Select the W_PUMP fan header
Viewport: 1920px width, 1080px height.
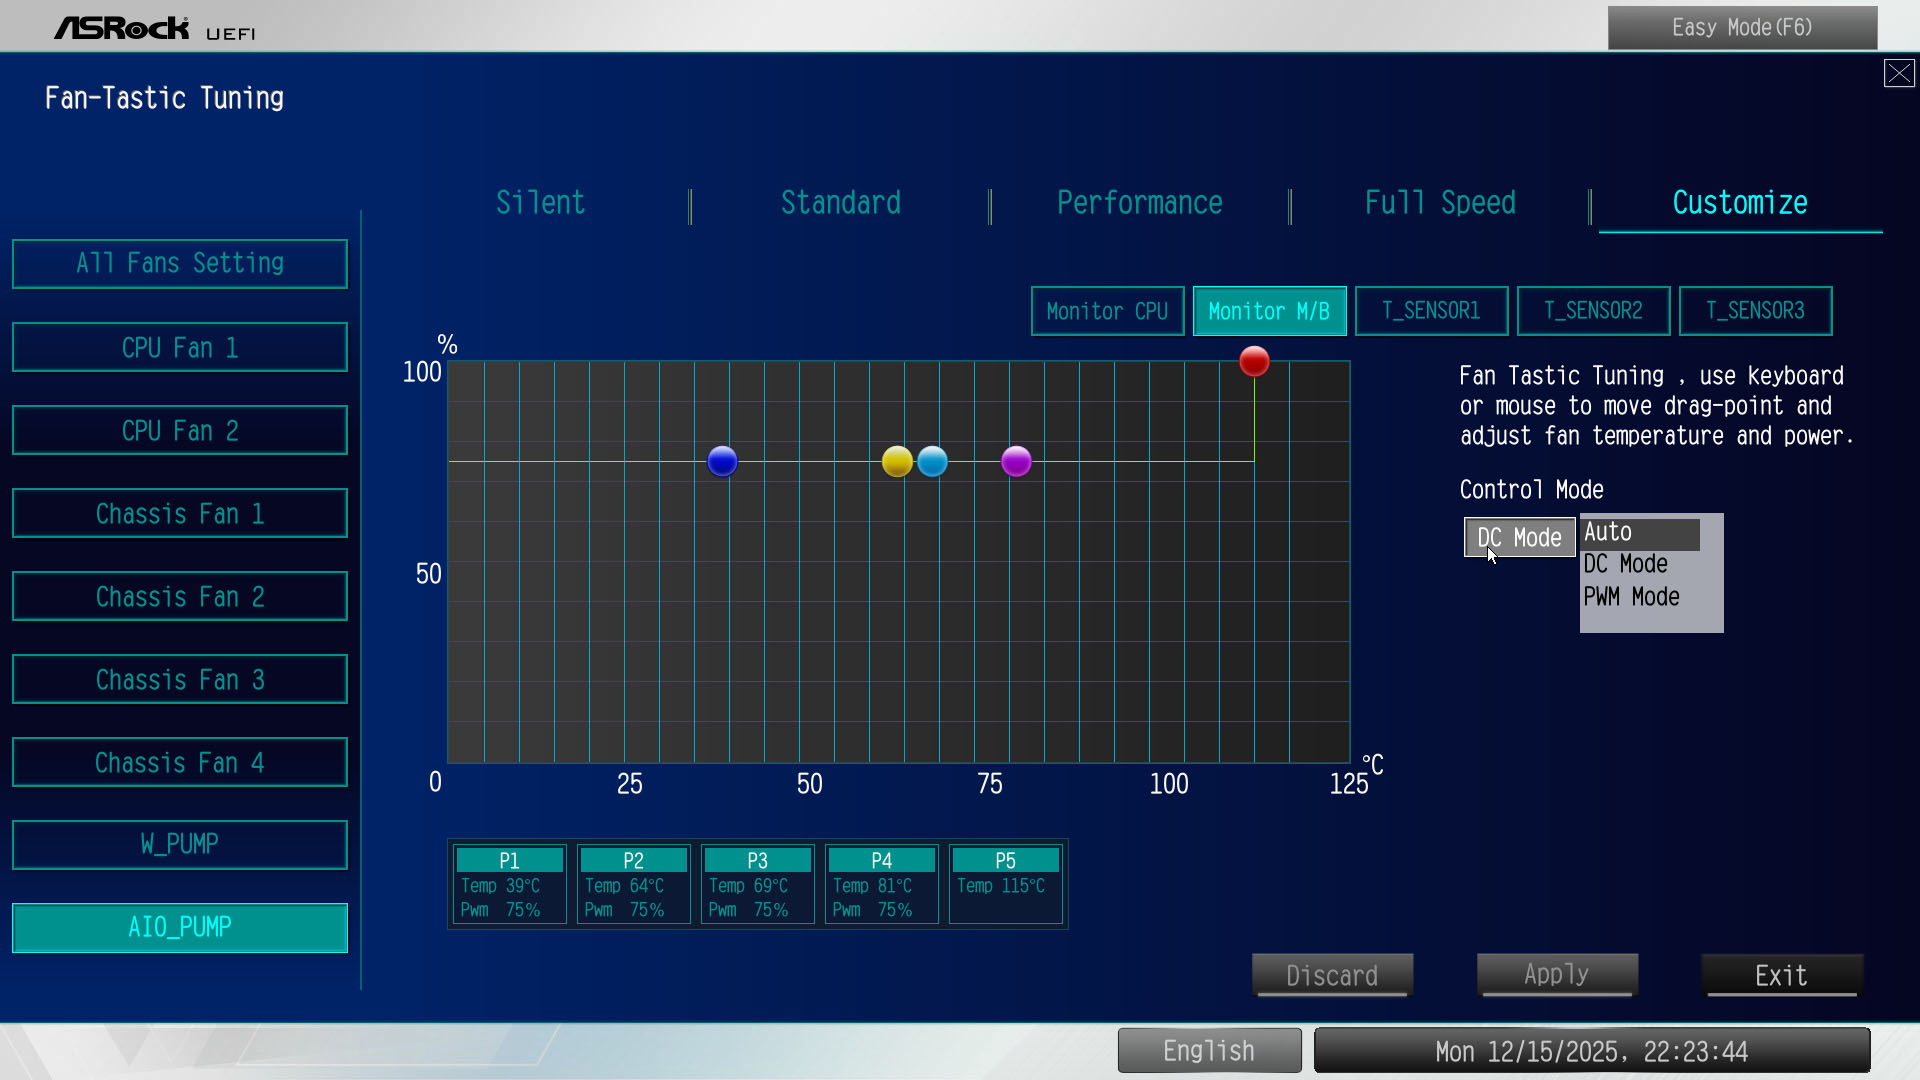[180, 844]
